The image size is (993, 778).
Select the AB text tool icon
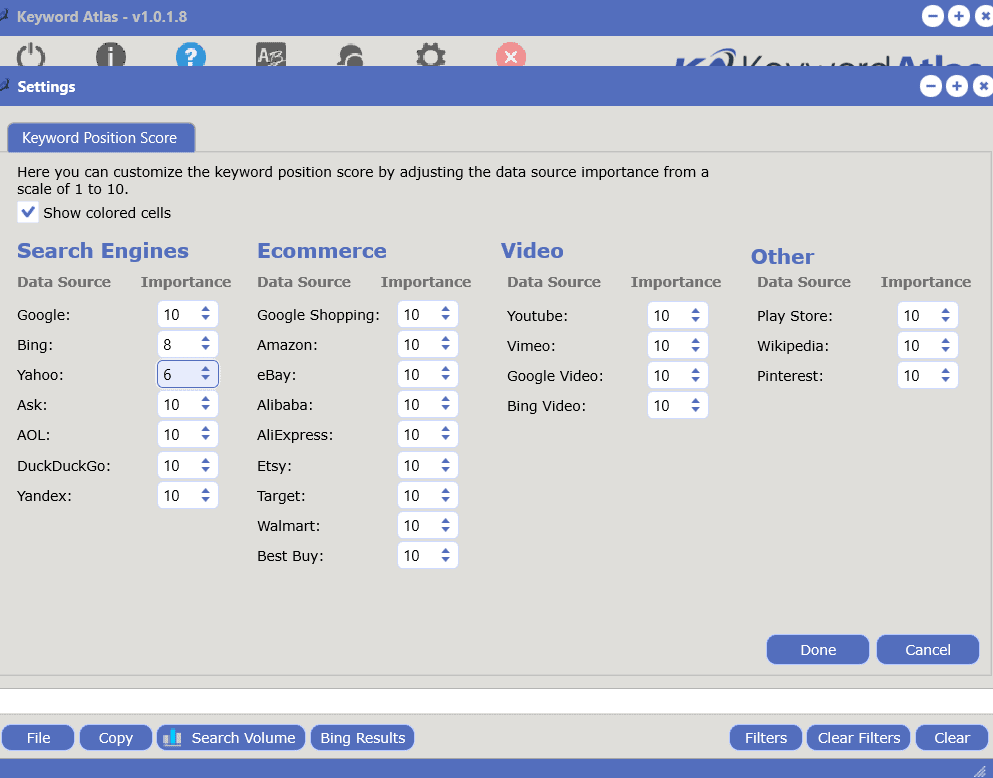point(270,57)
